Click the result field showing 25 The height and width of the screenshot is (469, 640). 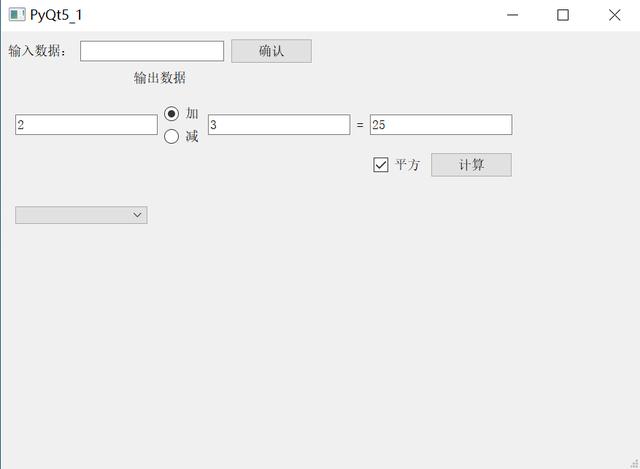441,124
